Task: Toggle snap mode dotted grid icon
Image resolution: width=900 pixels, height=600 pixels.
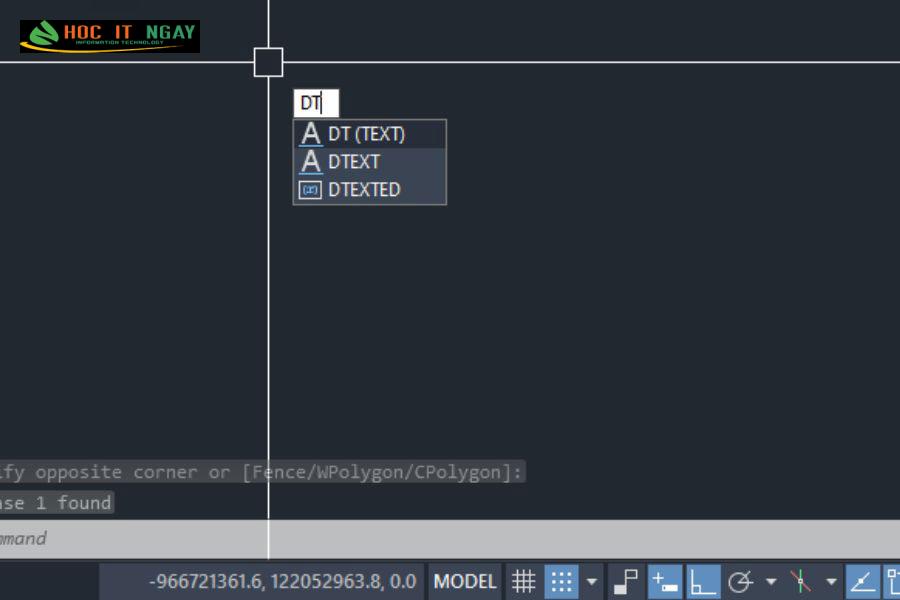Action: (x=561, y=582)
